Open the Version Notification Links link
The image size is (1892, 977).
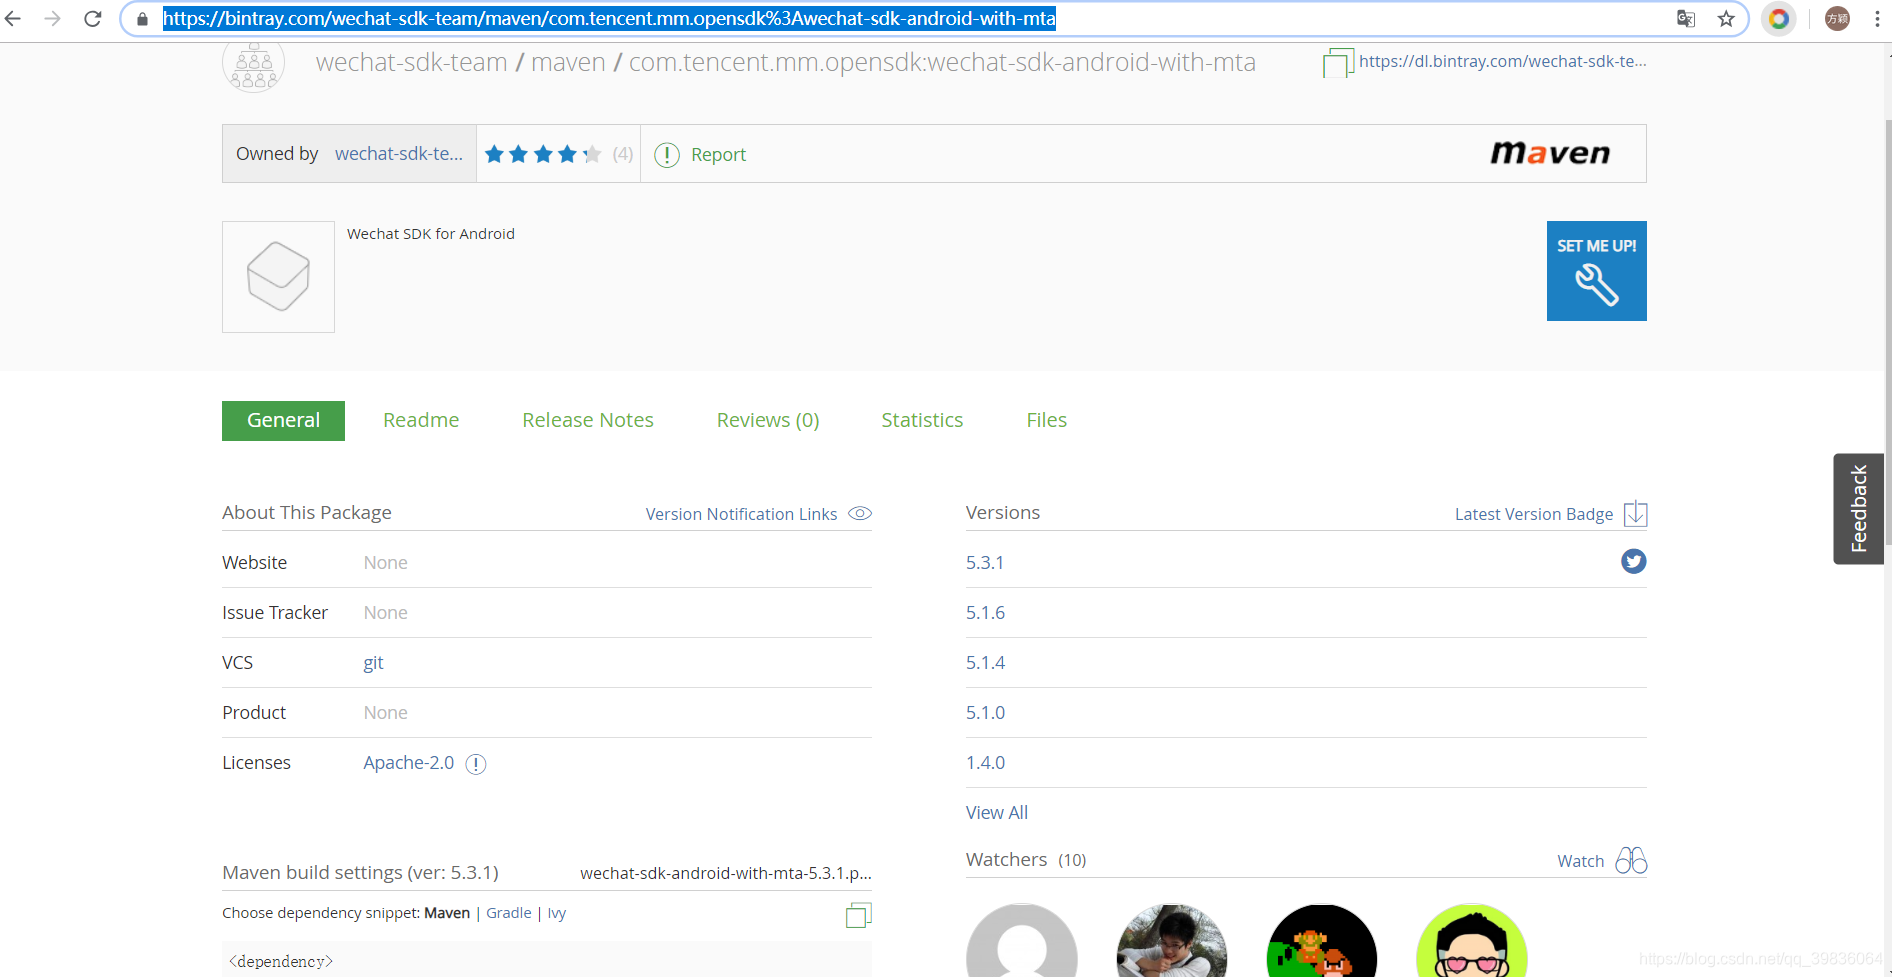pyautogui.click(x=741, y=514)
